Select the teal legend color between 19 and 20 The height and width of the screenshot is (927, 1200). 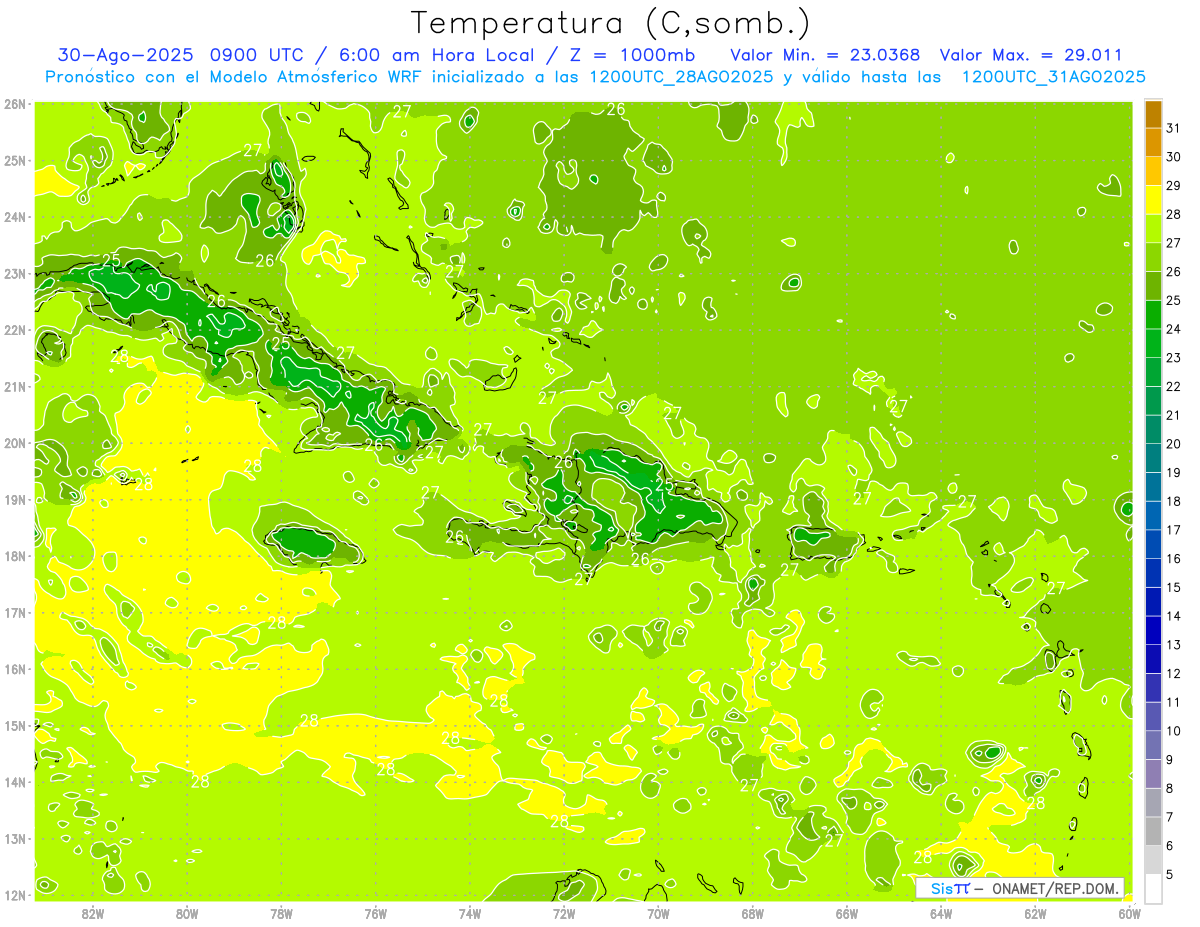tap(1153, 458)
